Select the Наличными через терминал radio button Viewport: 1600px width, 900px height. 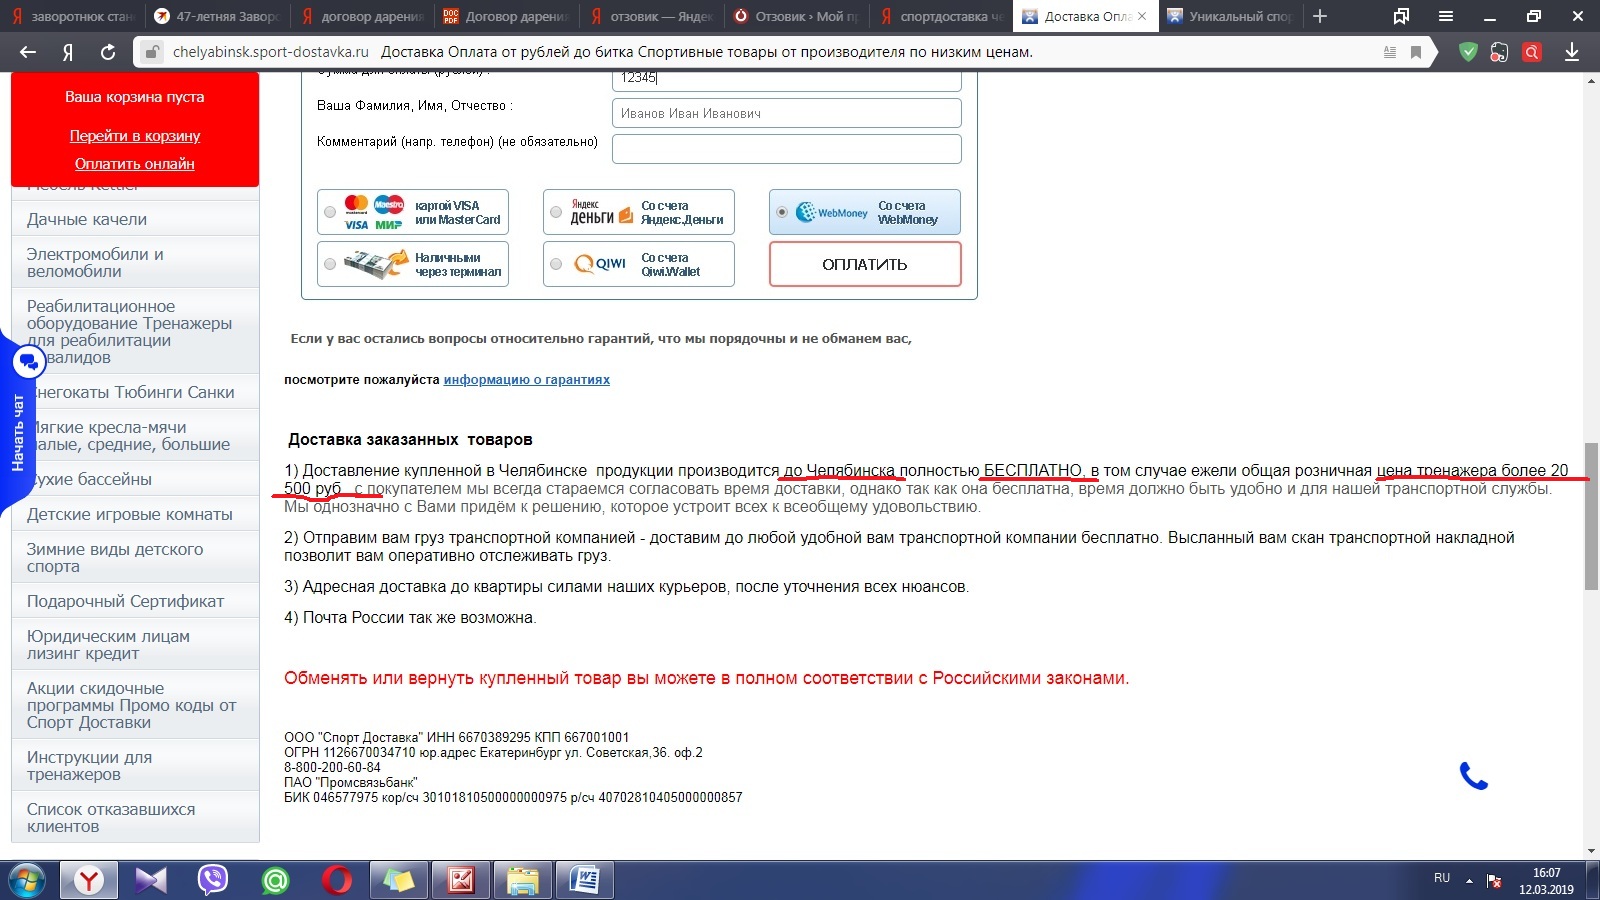[x=330, y=264]
